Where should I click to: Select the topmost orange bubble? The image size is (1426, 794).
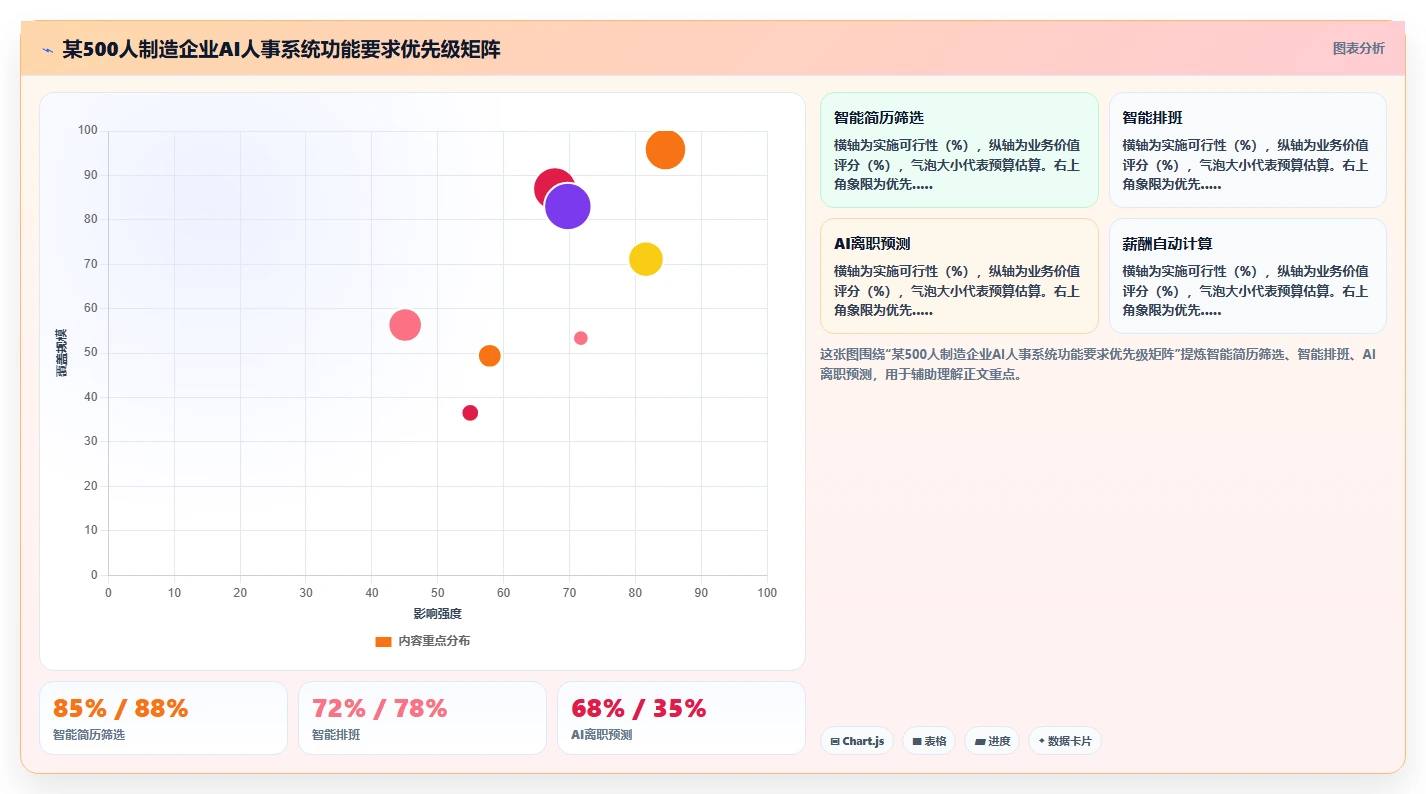pos(665,150)
